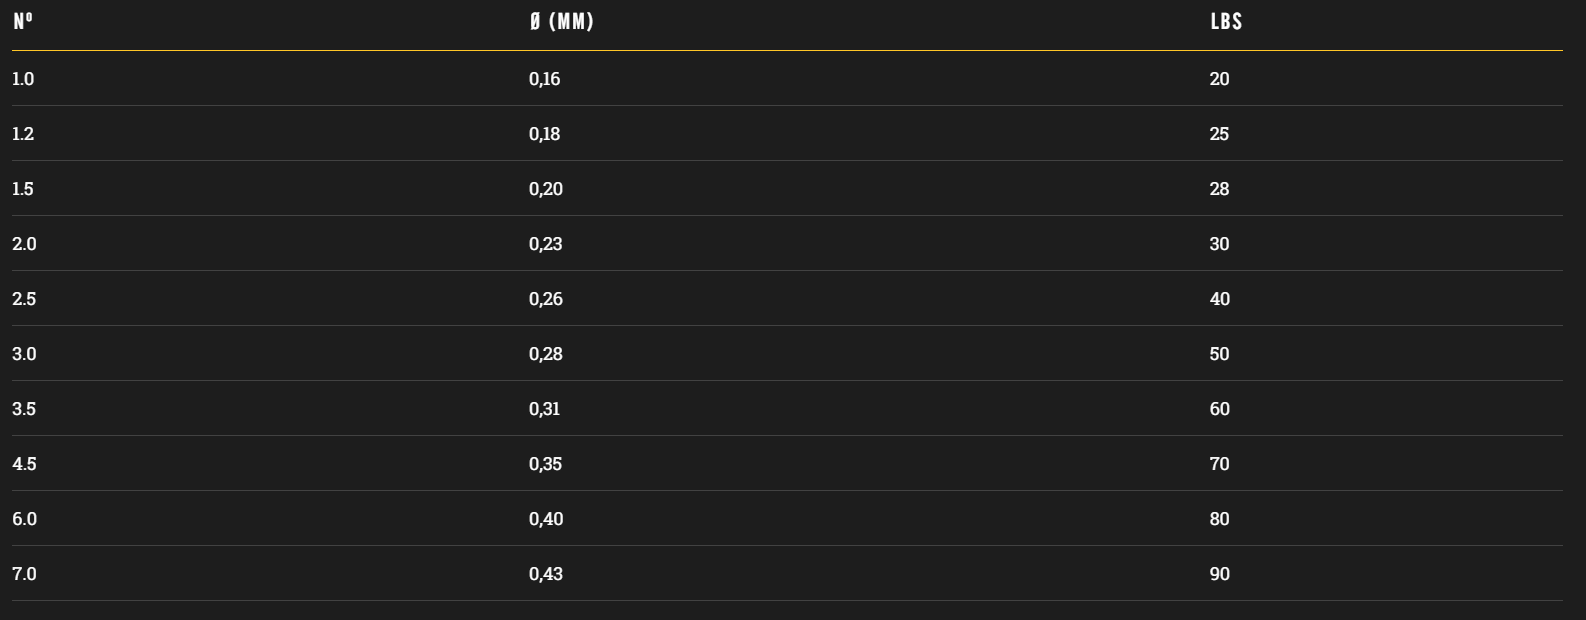Click the Ø (MM) column header
Viewport: 1586px width, 620px height.
561,21
